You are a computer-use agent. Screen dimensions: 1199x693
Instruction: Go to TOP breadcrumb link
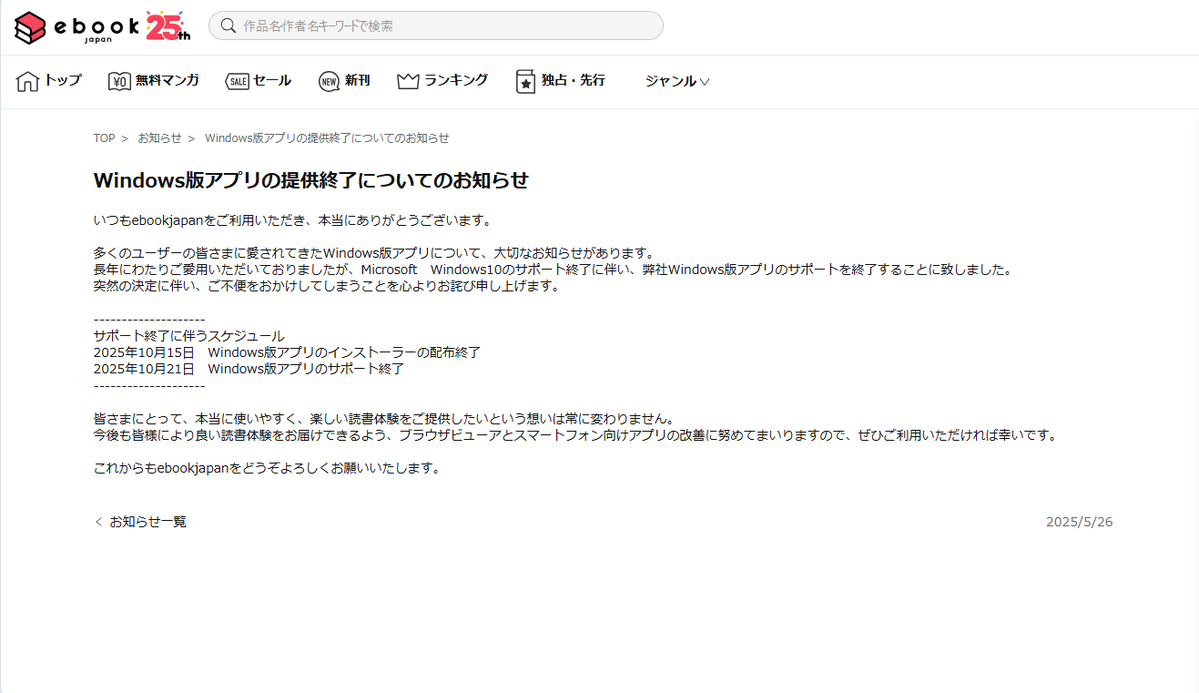point(104,138)
